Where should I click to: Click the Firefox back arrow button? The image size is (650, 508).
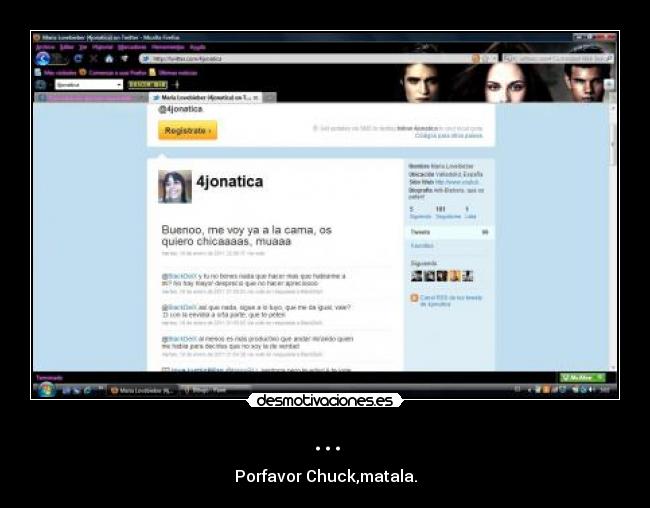[x=42, y=58]
